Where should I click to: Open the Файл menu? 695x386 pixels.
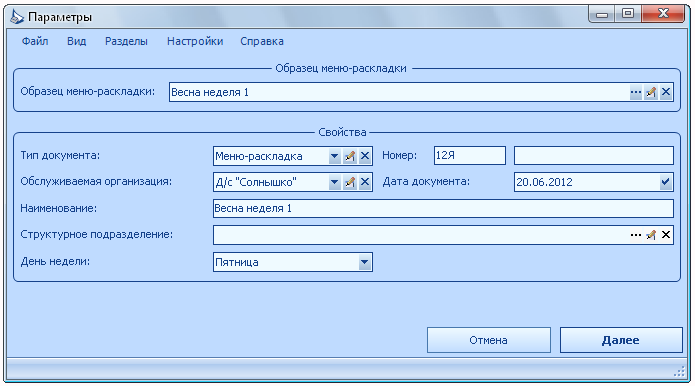pos(35,41)
